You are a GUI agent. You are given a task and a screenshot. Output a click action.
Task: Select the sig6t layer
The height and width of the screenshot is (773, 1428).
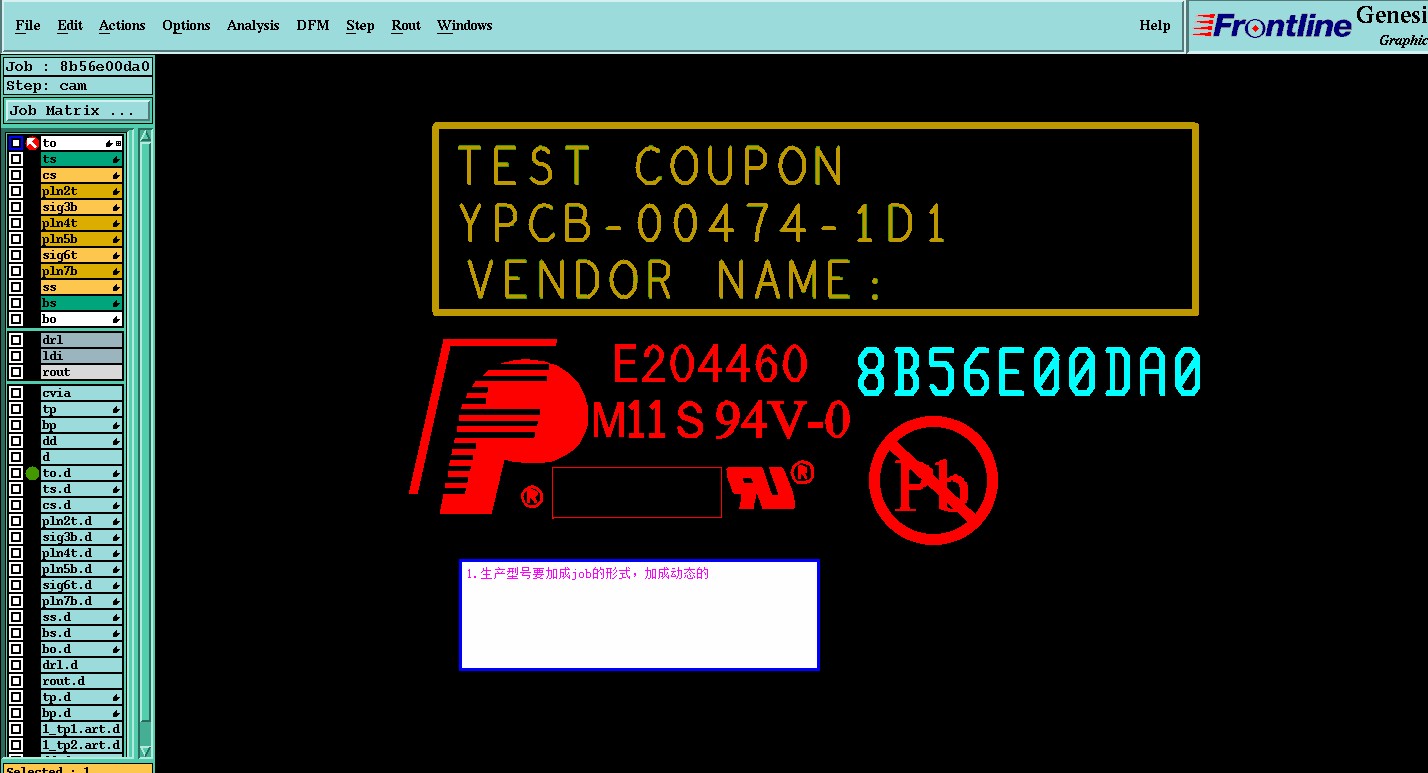click(81, 255)
